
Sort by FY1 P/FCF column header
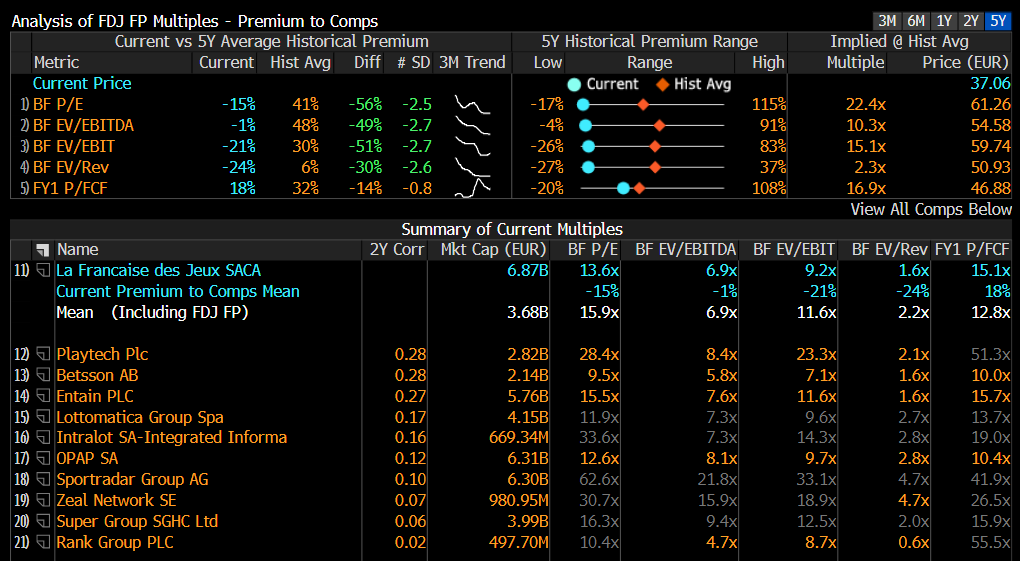tap(972, 249)
